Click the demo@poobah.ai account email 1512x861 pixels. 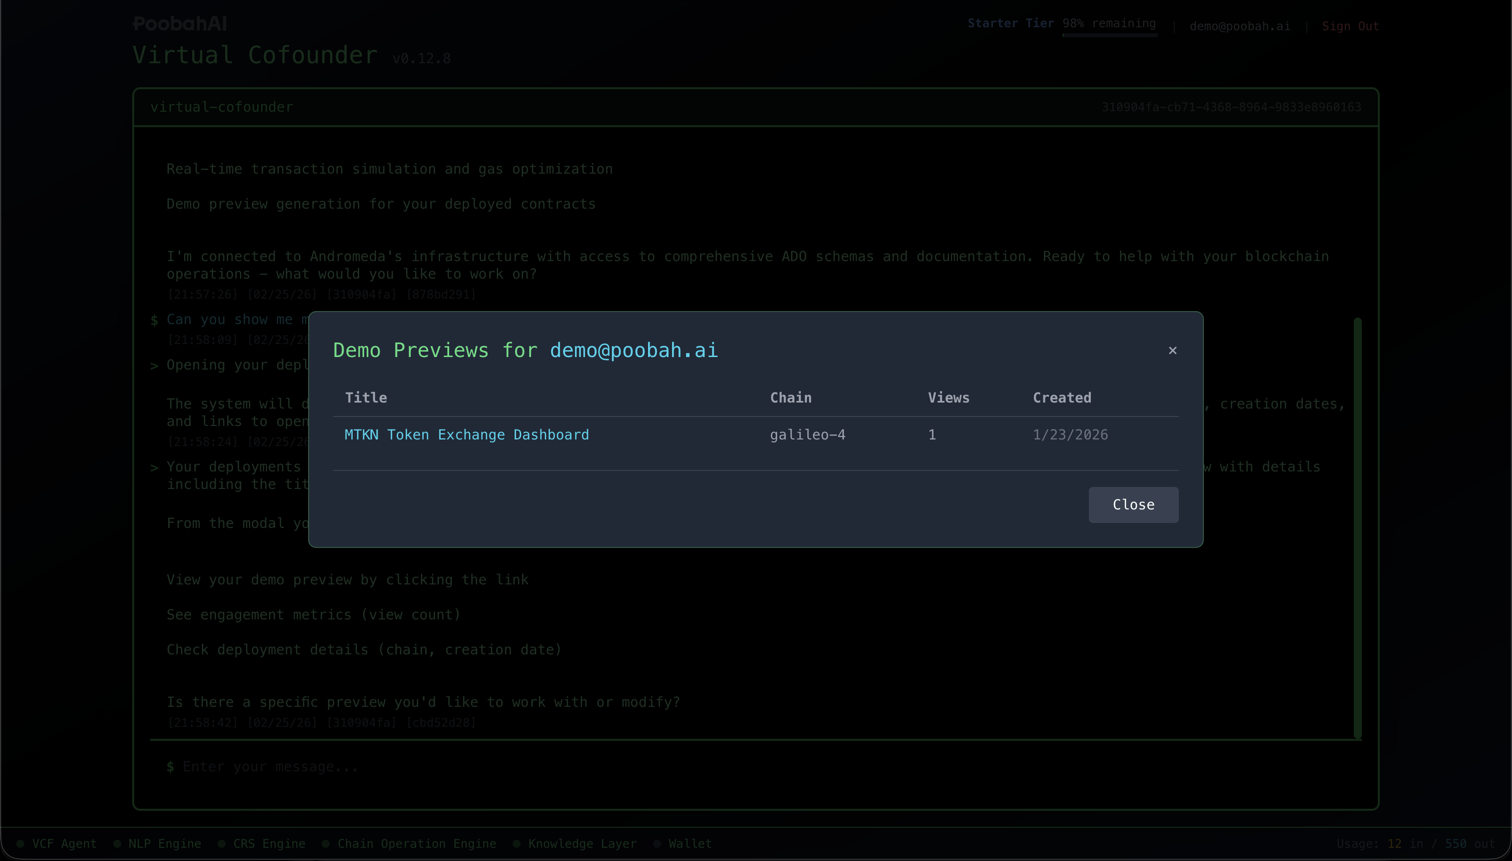click(1240, 27)
